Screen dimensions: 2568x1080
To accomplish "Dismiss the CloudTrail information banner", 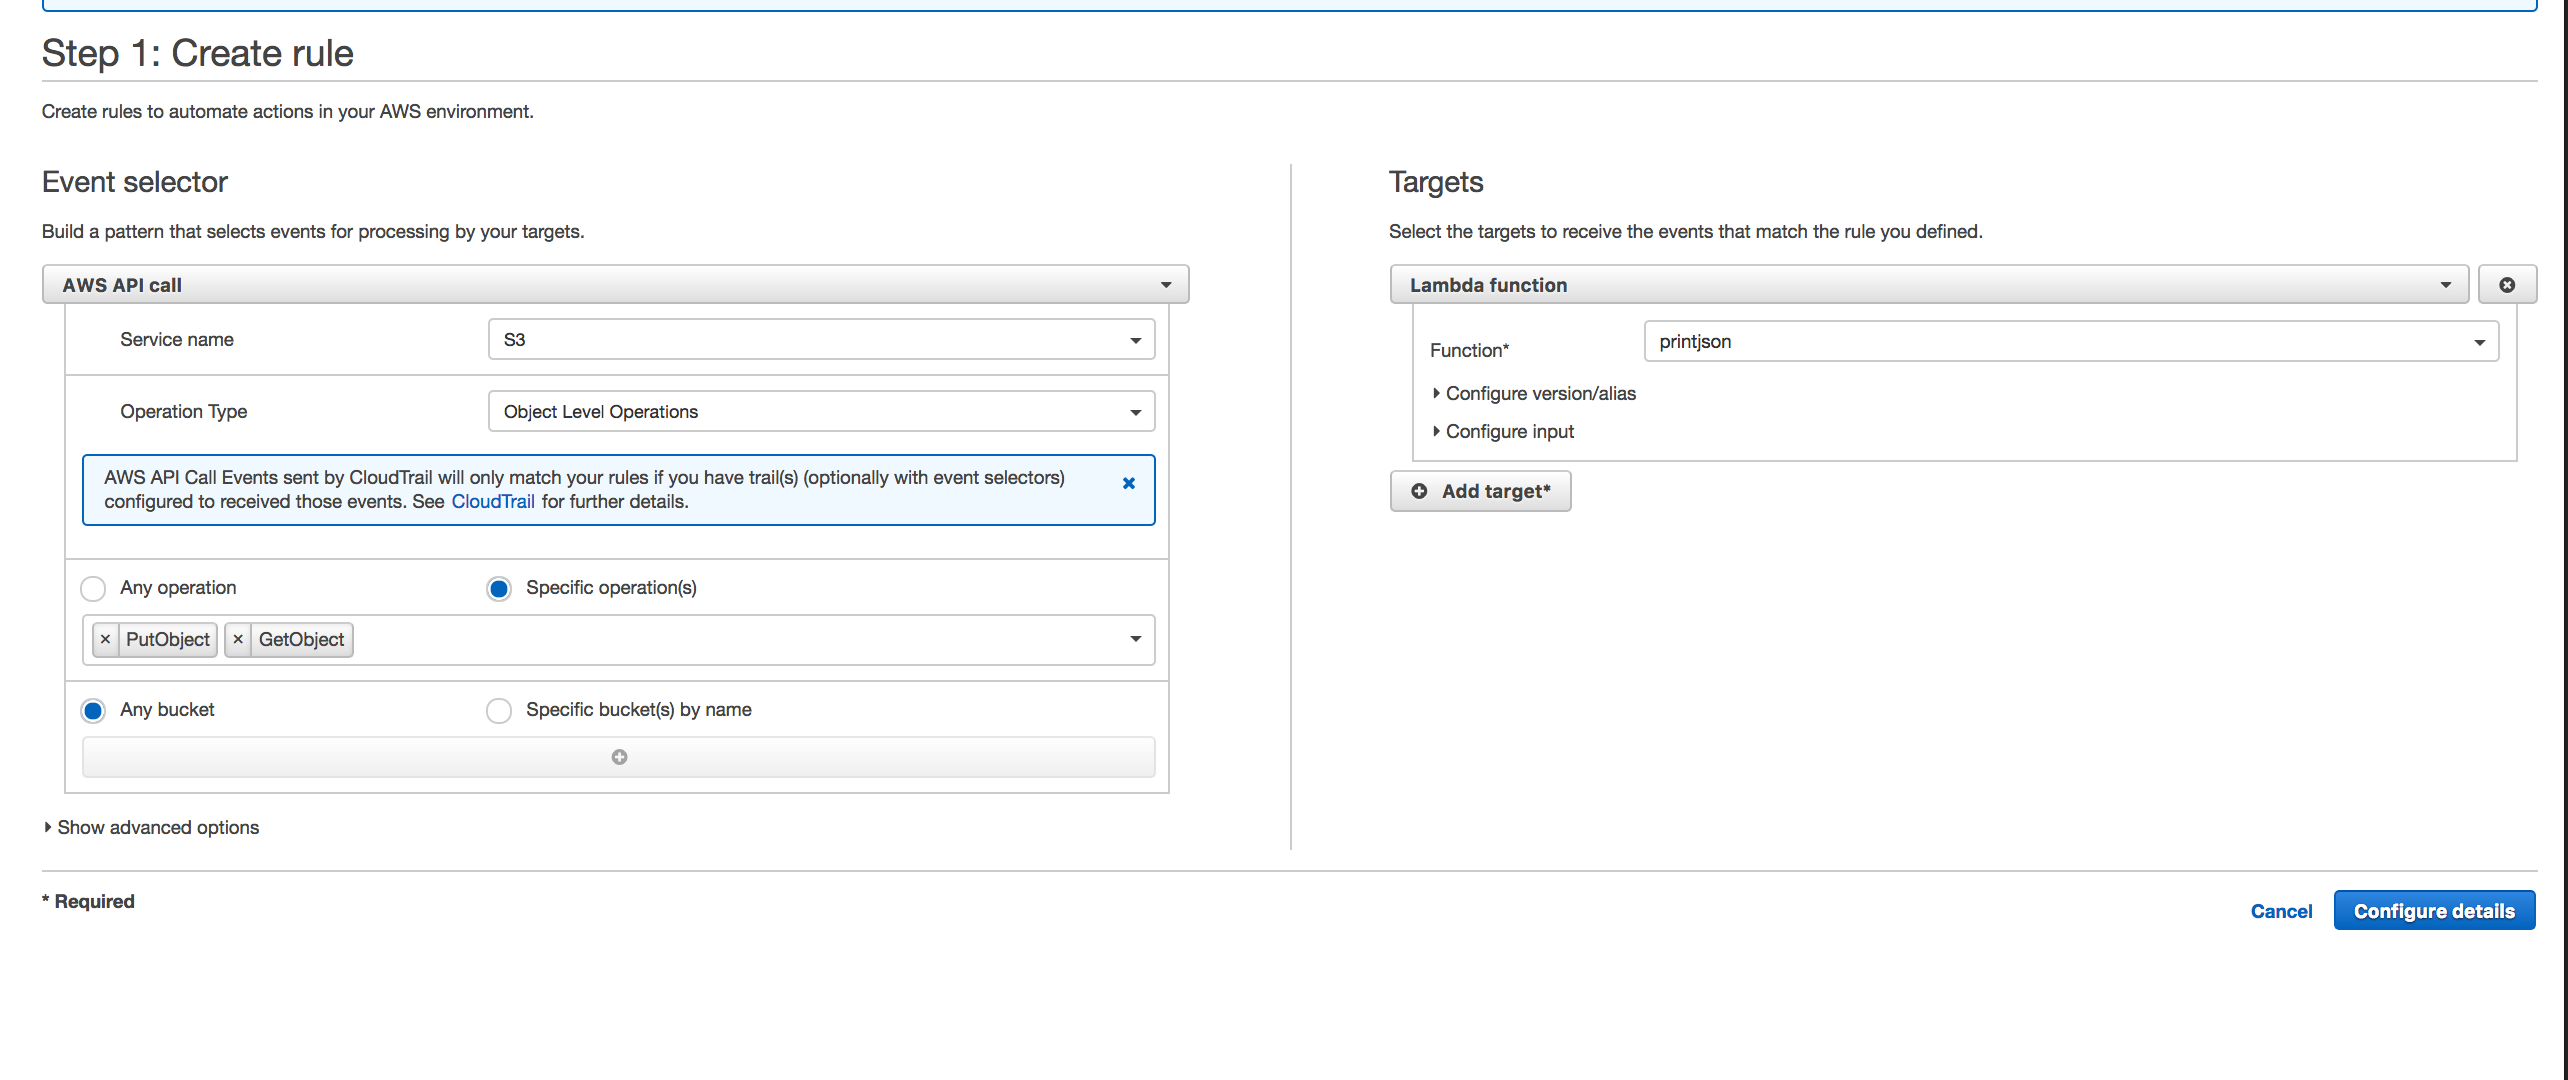I will 1129,483.
